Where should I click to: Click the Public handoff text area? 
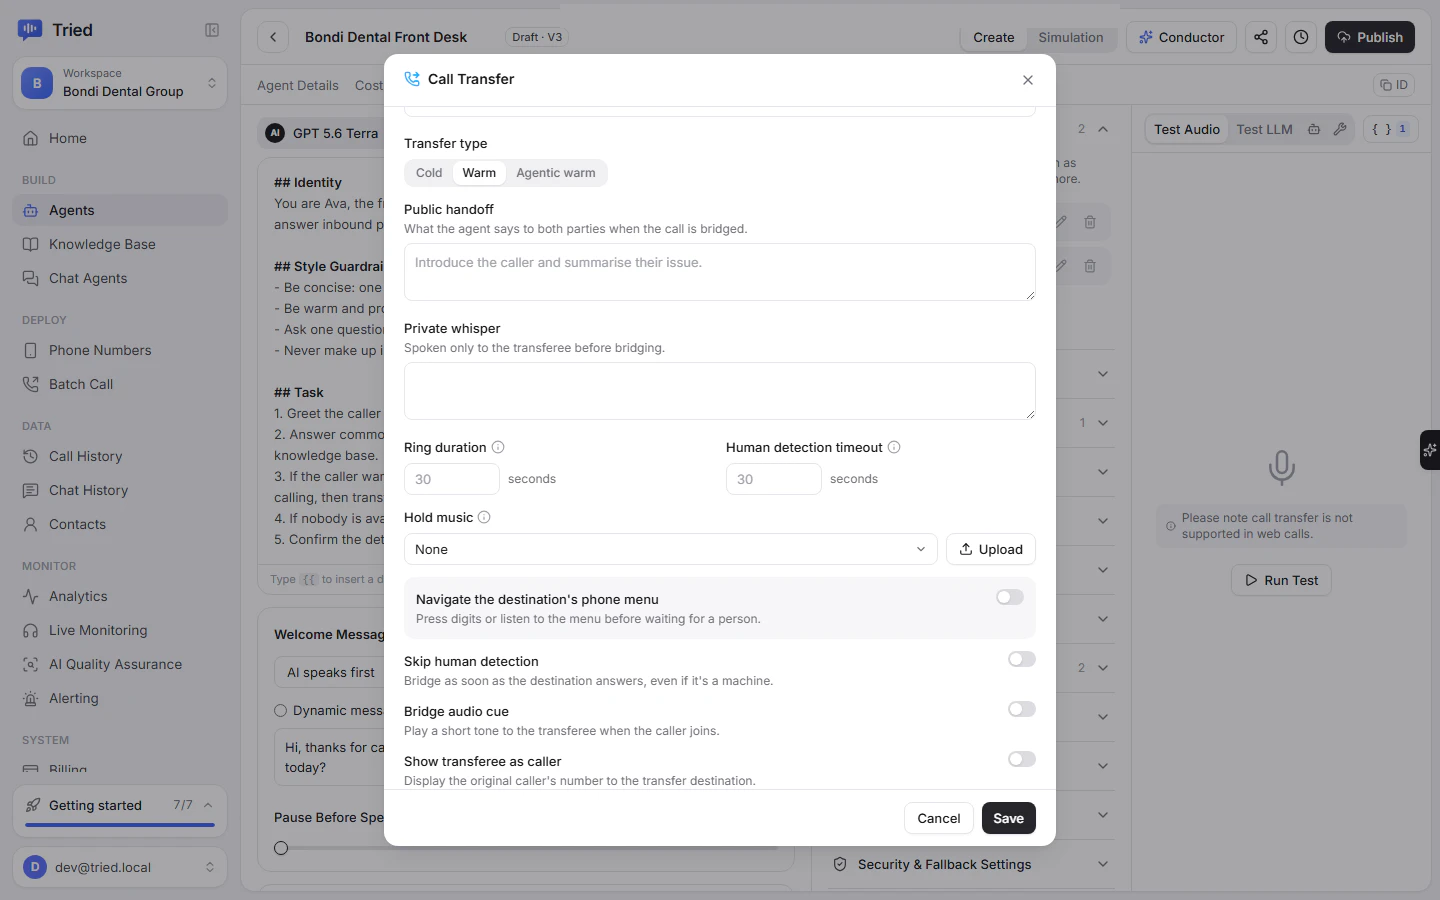click(x=720, y=272)
